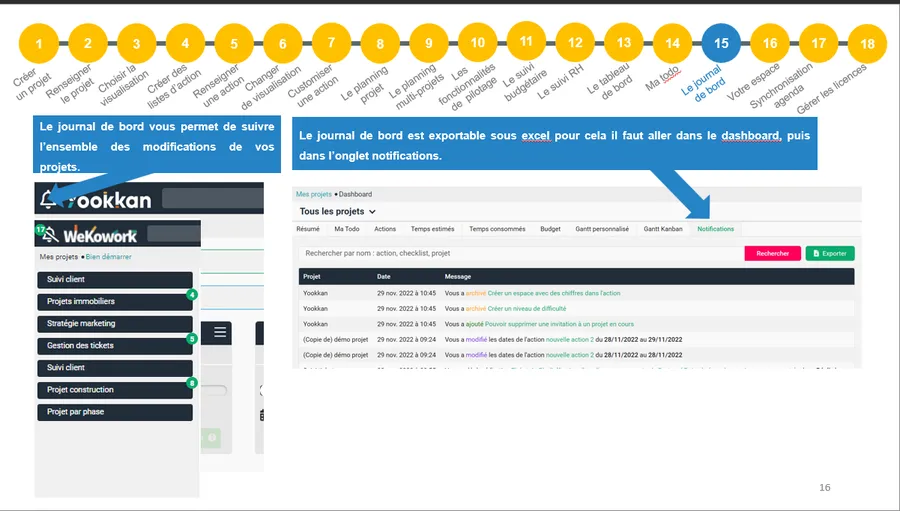This screenshot has width=900, height=511.
Task: Click the green 5 badge on Gestion des tickets
Action: [192, 339]
